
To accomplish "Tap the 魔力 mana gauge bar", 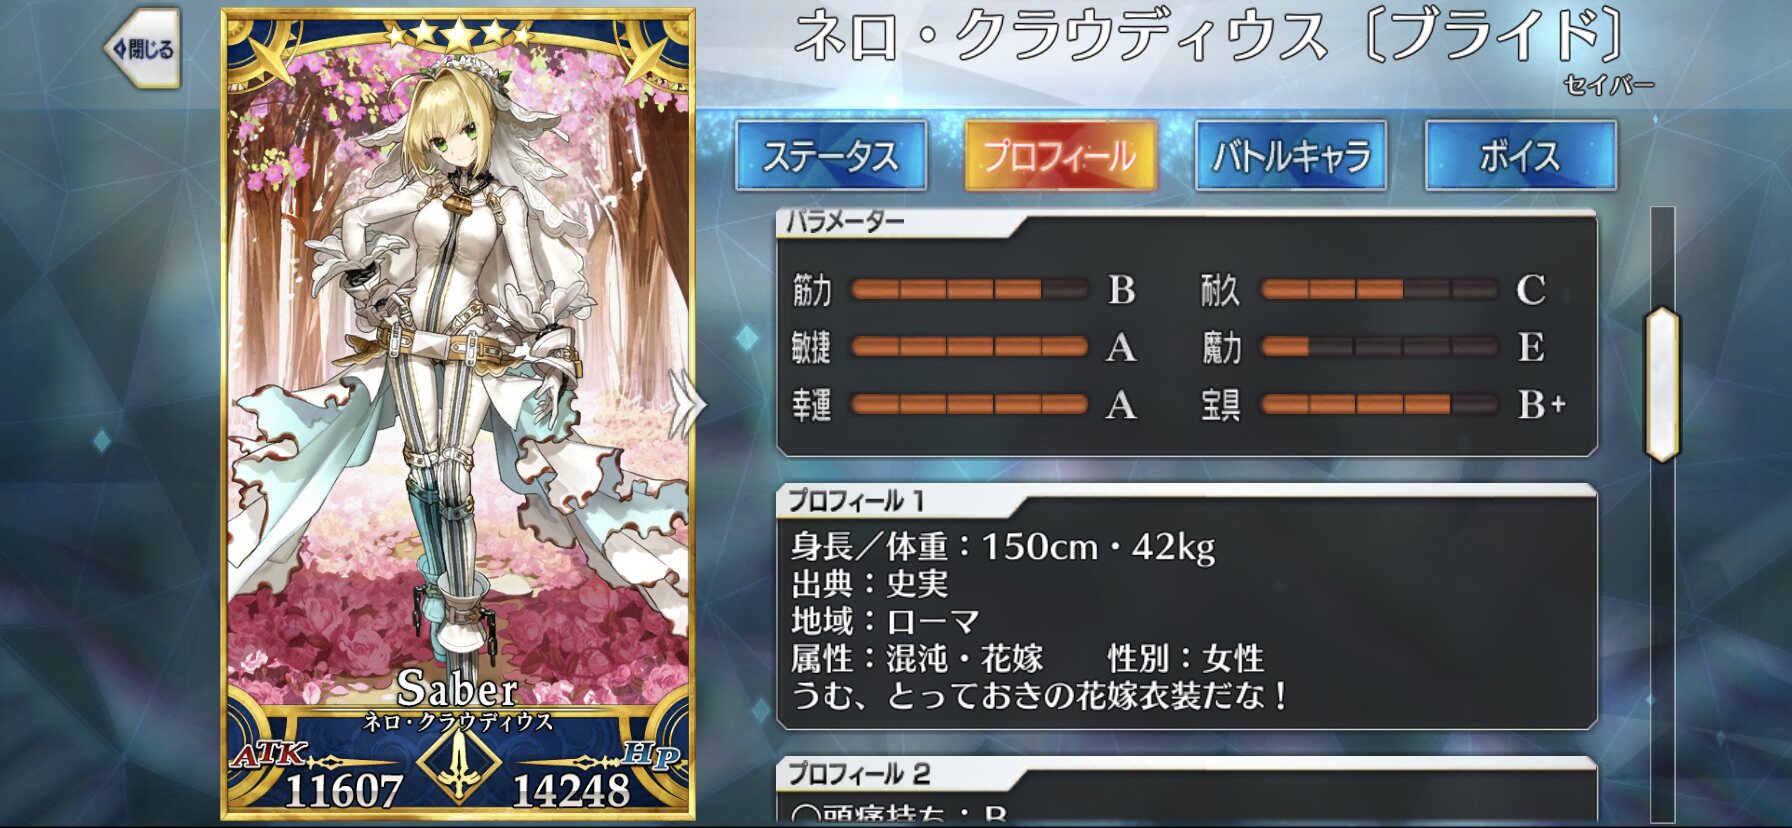I will tap(1379, 347).
